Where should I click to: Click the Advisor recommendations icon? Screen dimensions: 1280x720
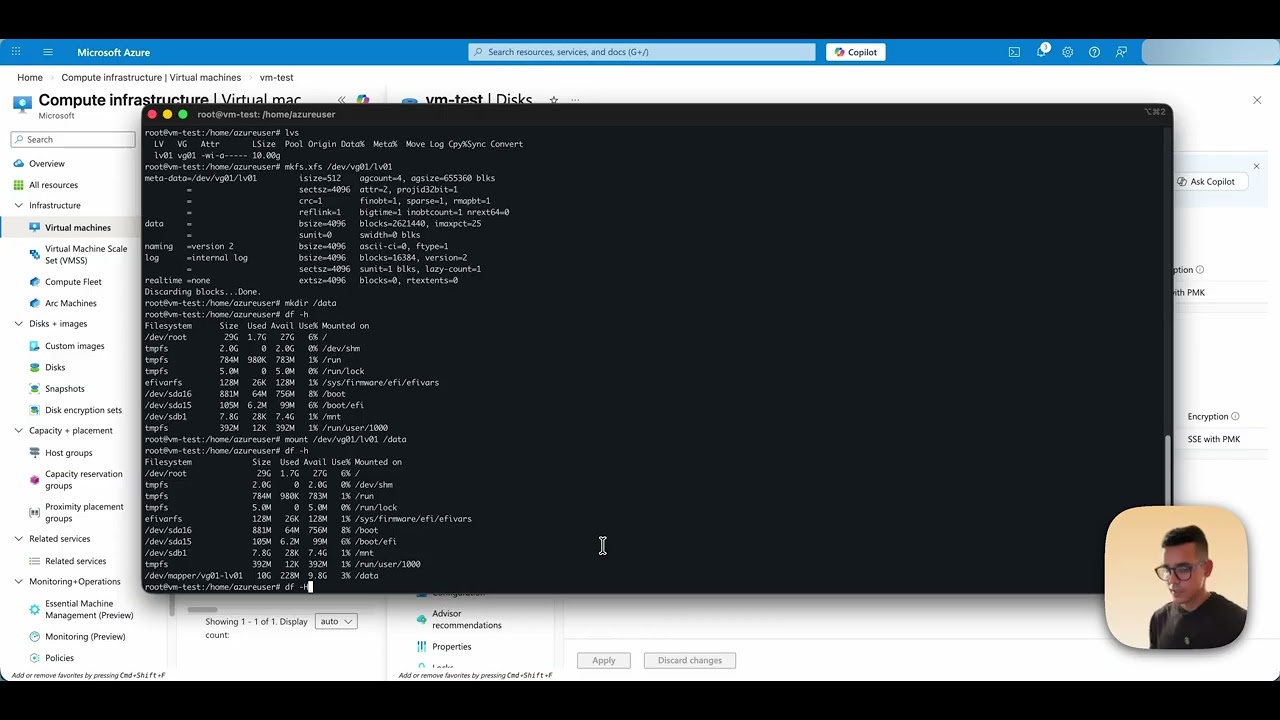pyautogui.click(x=421, y=619)
